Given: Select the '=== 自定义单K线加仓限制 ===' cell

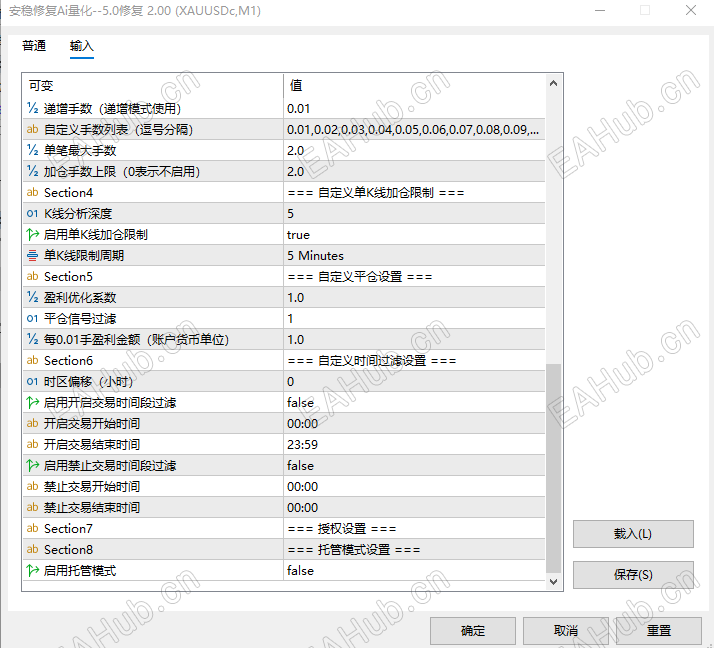Looking at the screenshot, I should click(414, 193).
